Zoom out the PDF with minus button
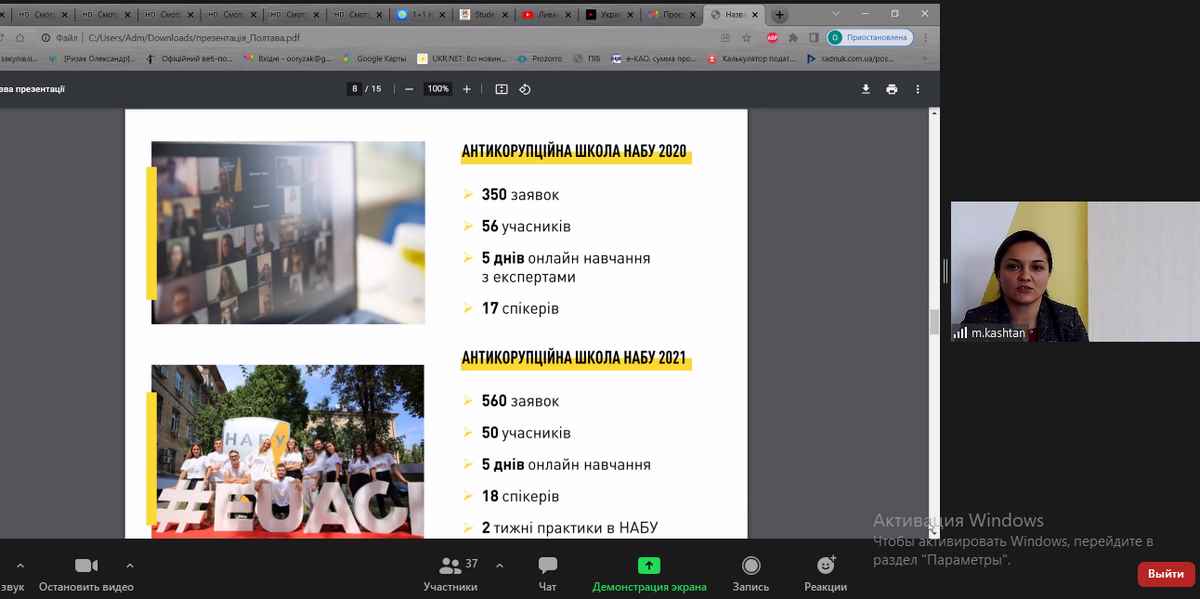This screenshot has height=599, width=1200. [409, 89]
